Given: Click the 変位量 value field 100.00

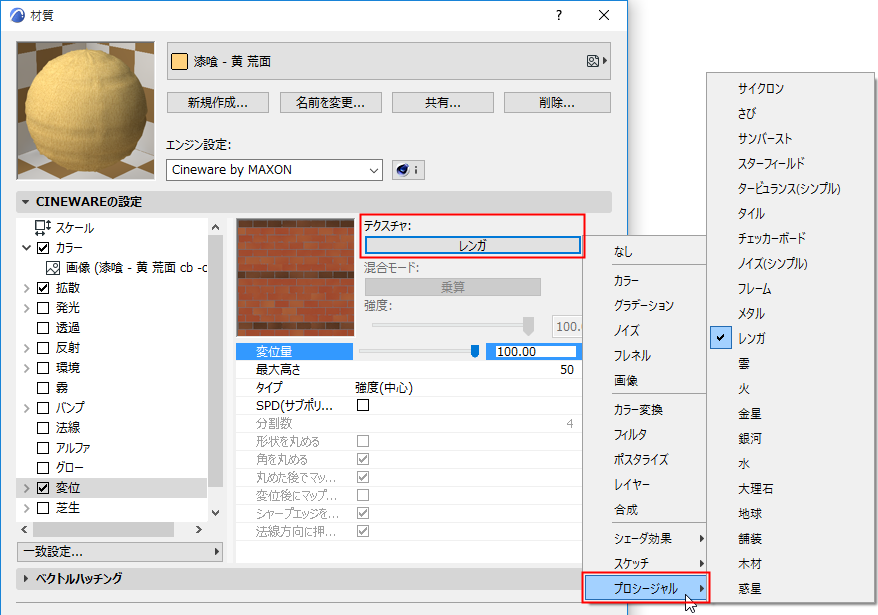Looking at the screenshot, I should pyautogui.click(x=536, y=352).
